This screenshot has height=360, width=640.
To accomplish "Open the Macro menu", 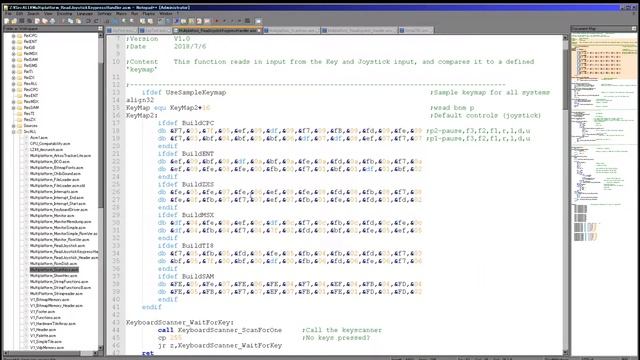I will pos(121,13).
